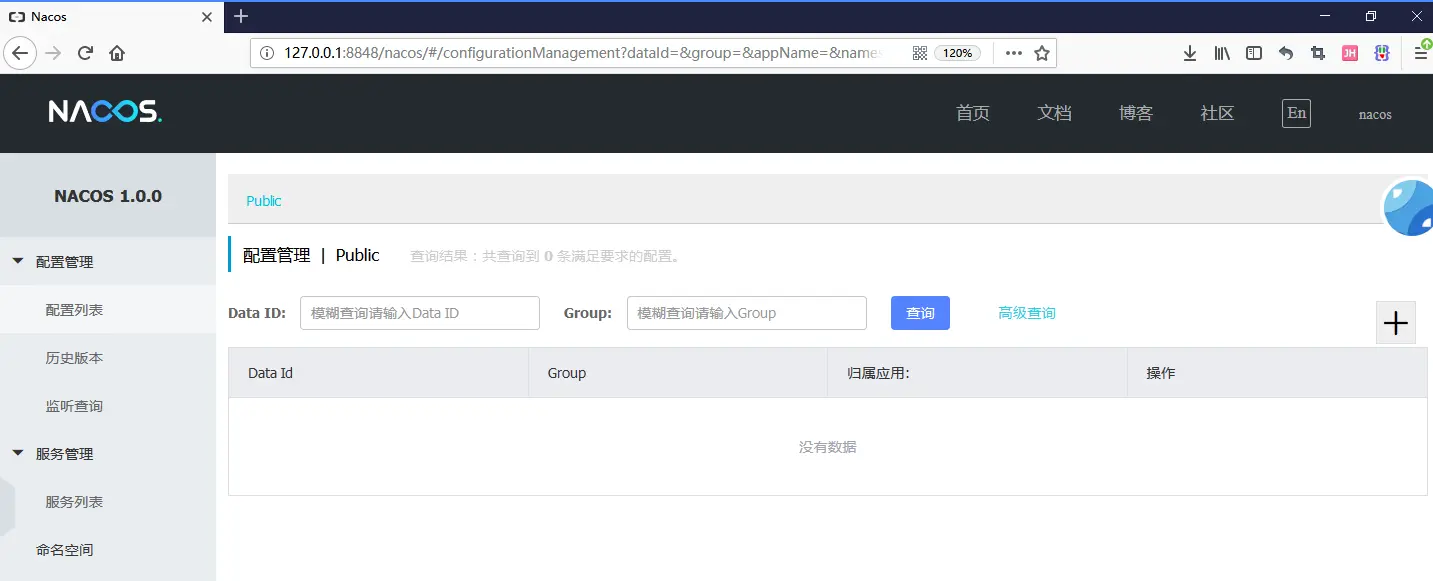Viewport: 1433px width, 581px height.
Task: Click the blue floating assistant circle icon
Action: (x=1409, y=208)
